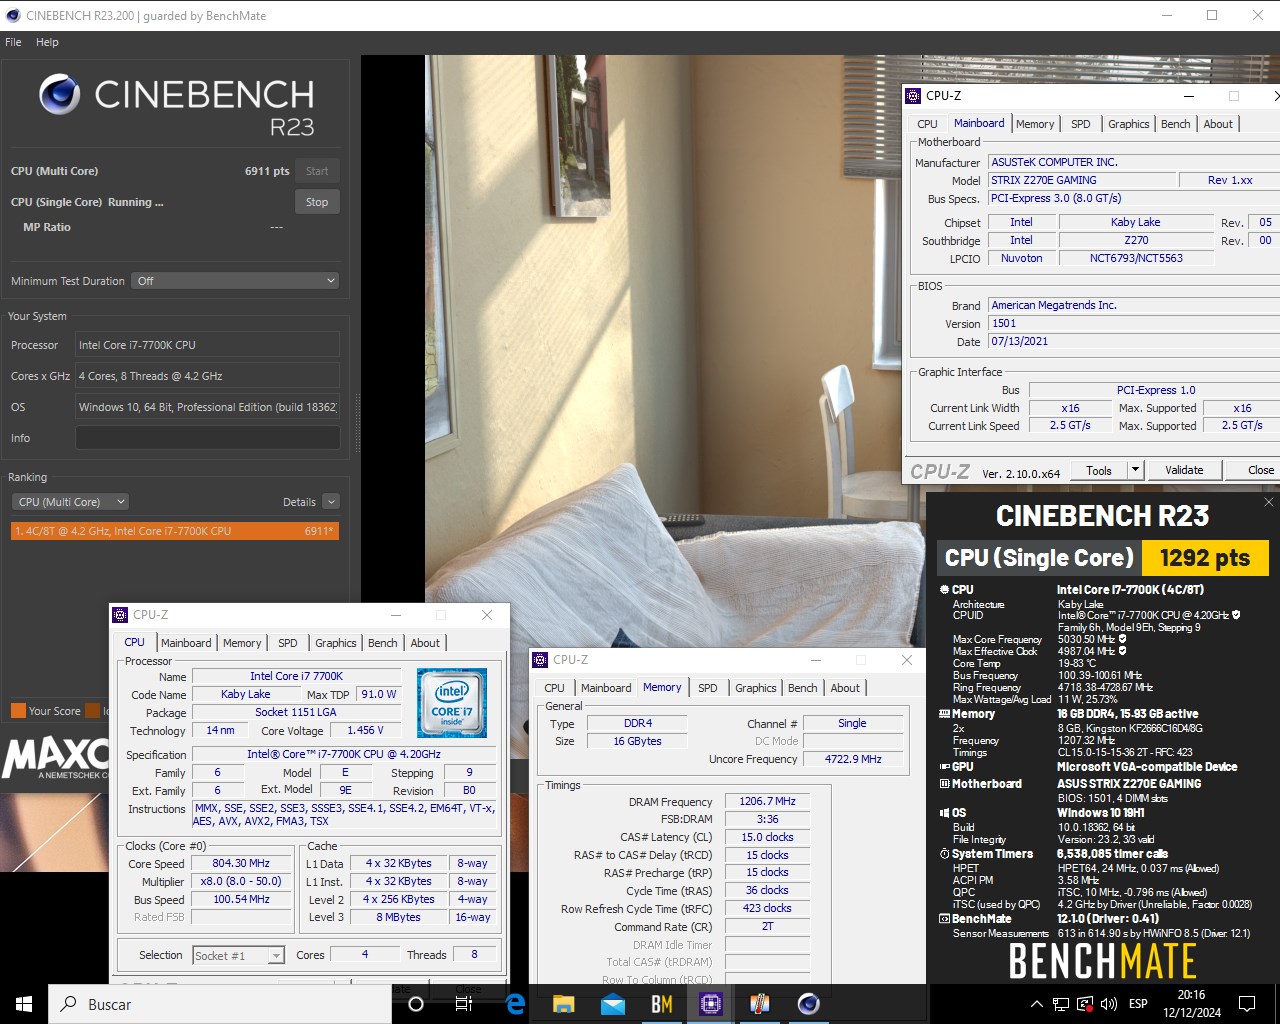Click the Tools button in CPU-Z
1280x1024 pixels.
tap(1099, 470)
